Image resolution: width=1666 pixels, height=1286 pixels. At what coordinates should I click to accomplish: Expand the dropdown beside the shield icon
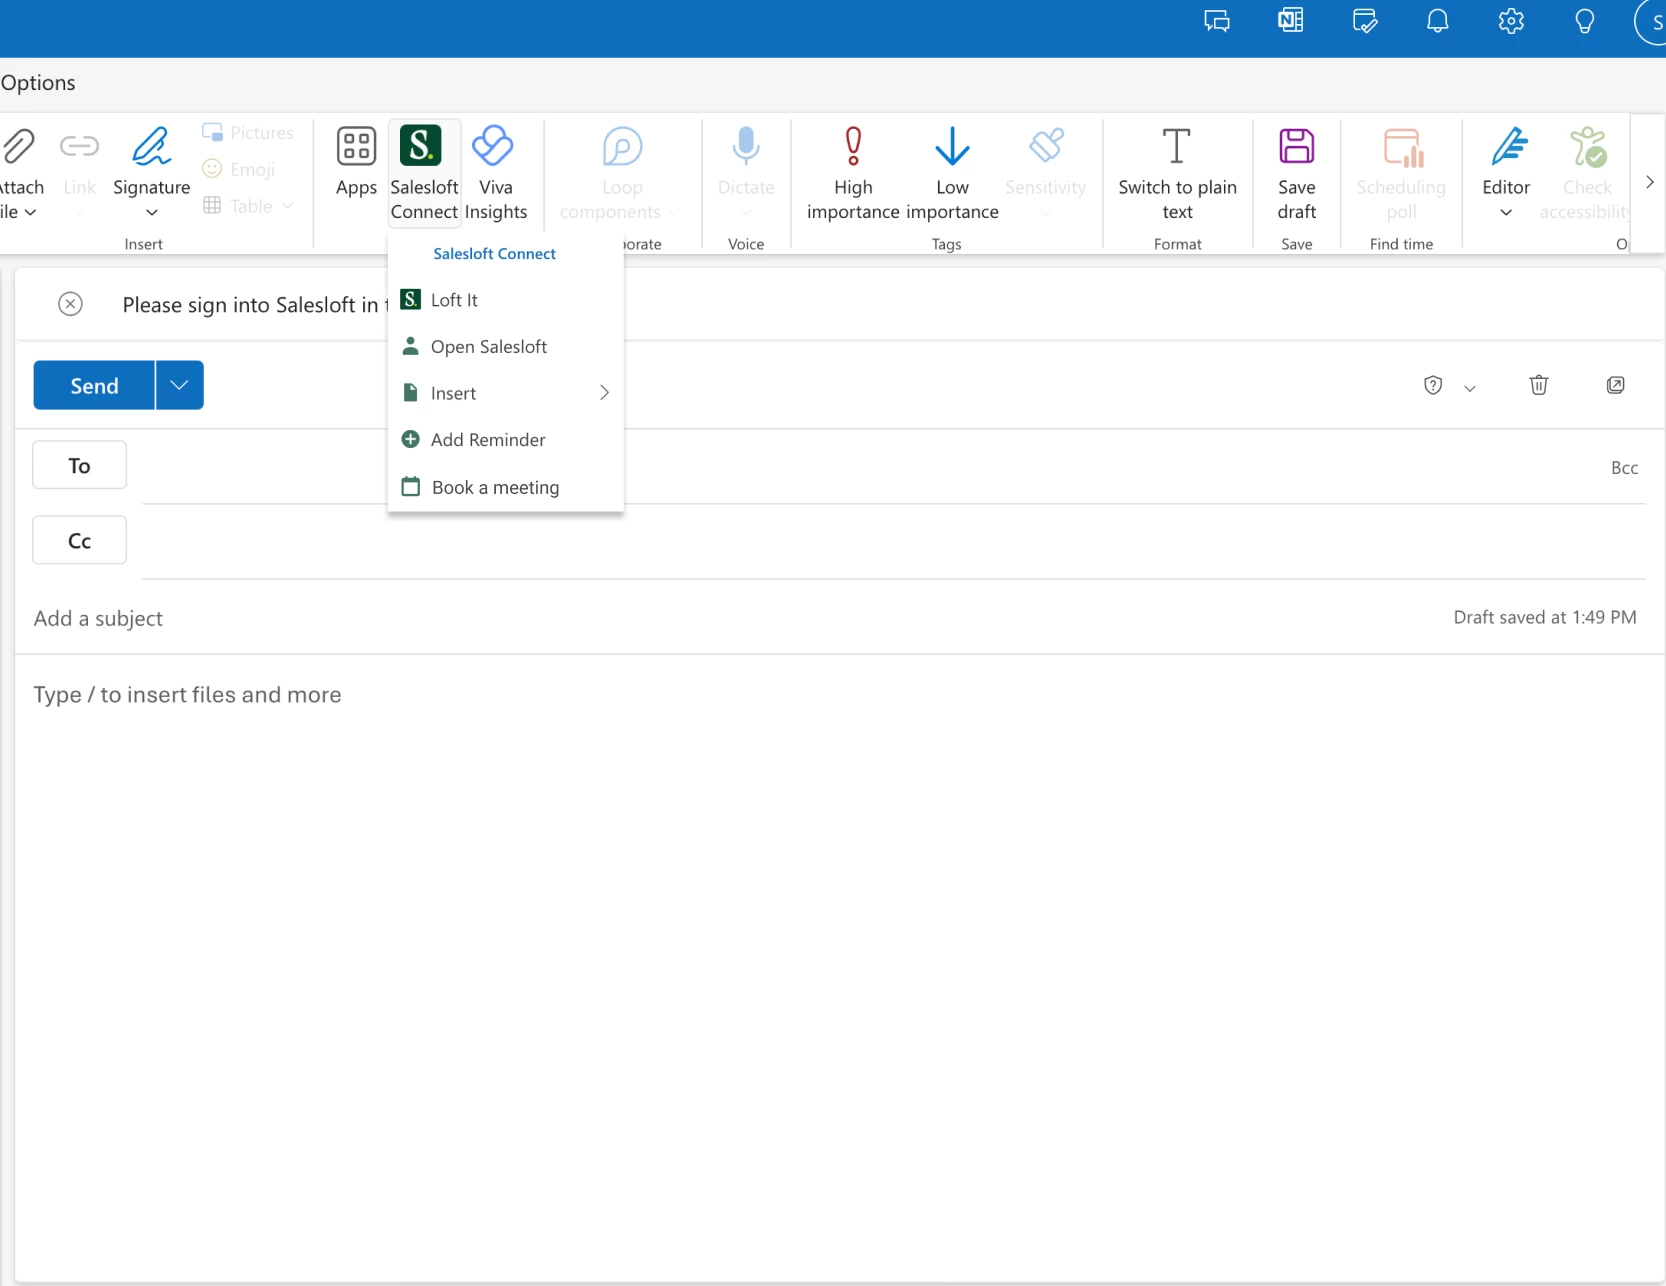(1470, 388)
